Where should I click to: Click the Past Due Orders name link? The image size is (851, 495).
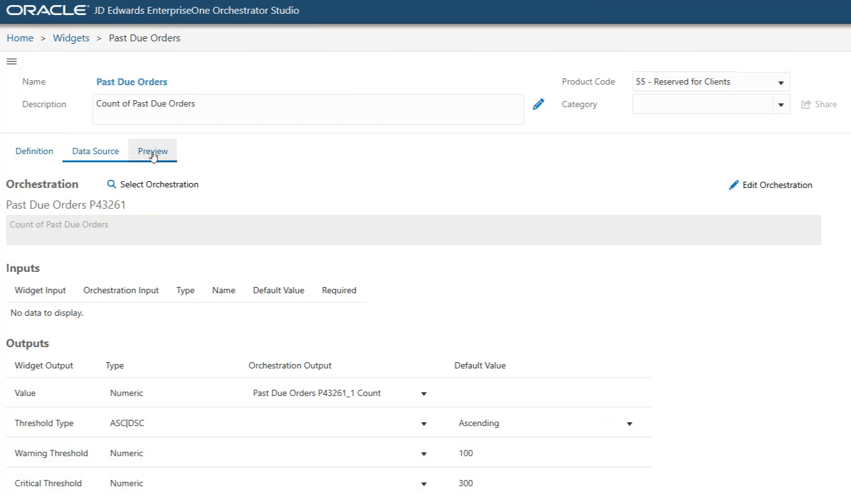click(132, 82)
